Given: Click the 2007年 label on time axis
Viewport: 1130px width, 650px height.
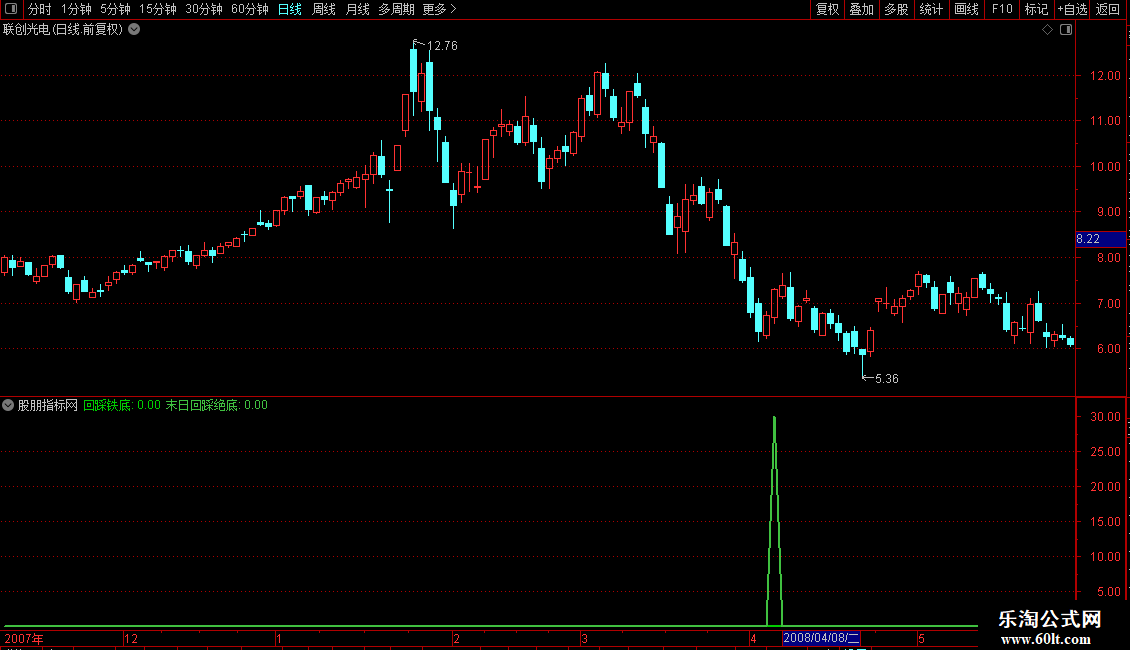Looking at the screenshot, I should 24,638.
